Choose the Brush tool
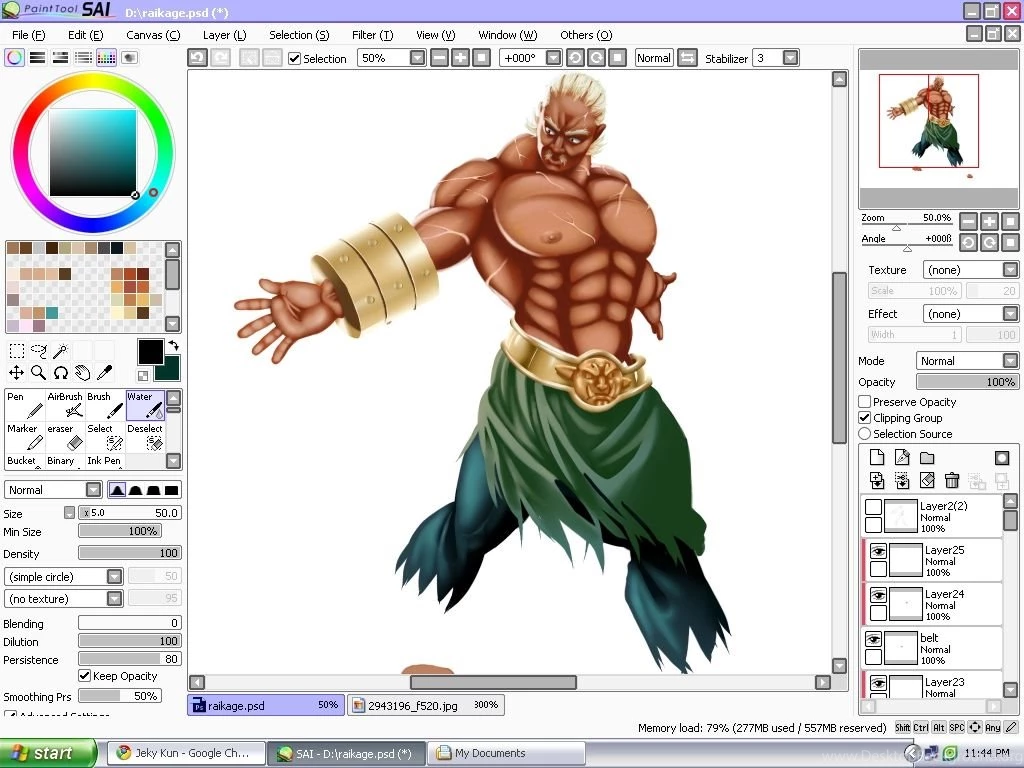The image size is (1024, 768). [x=104, y=406]
